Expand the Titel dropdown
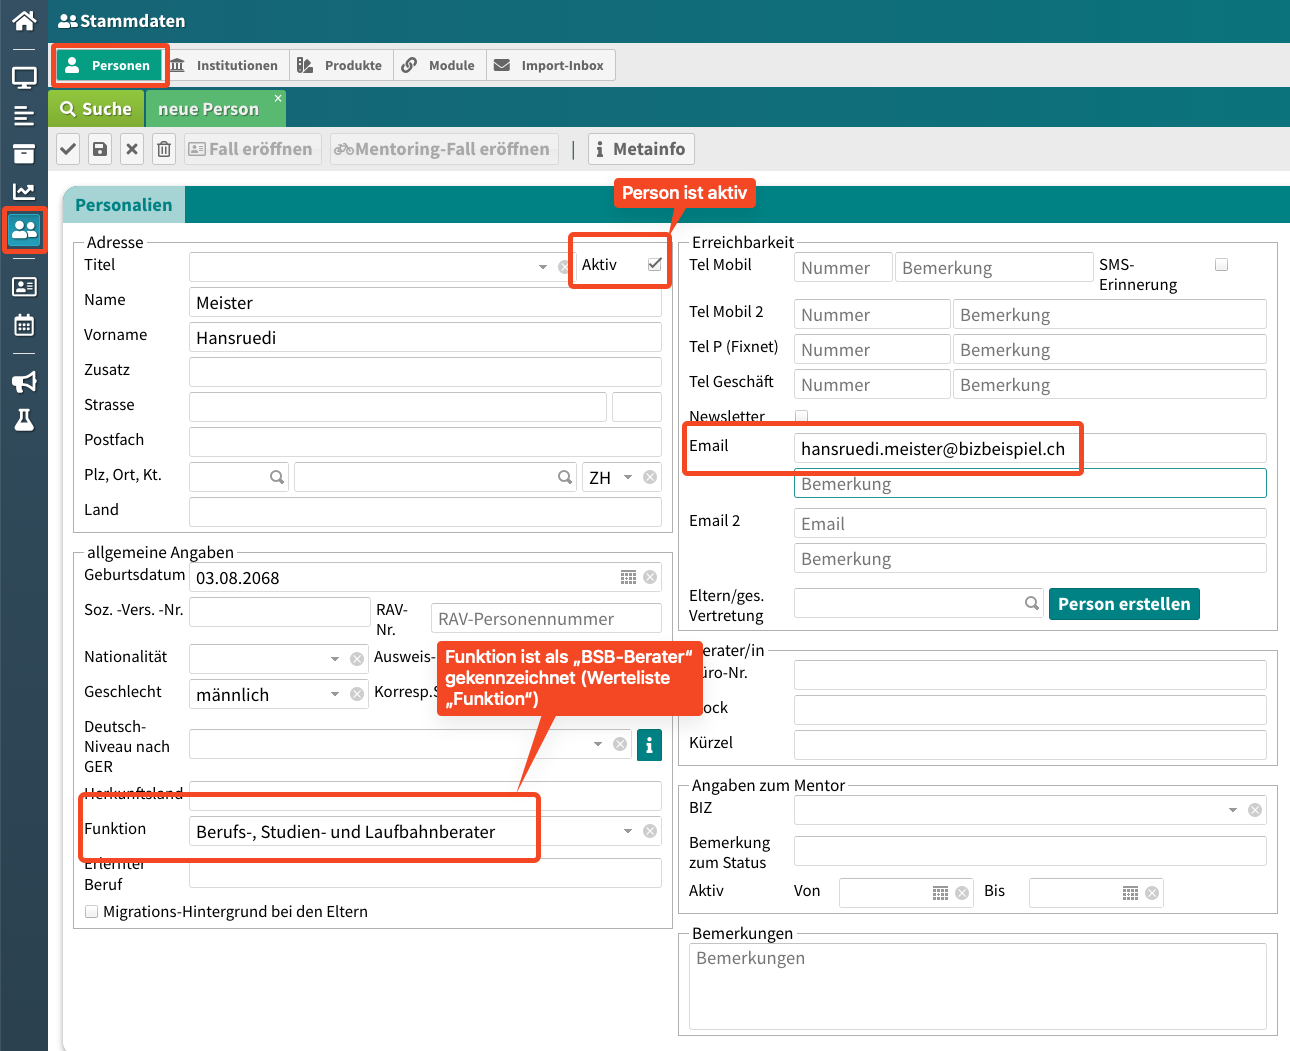The height and width of the screenshot is (1051, 1290). pos(543,267)
